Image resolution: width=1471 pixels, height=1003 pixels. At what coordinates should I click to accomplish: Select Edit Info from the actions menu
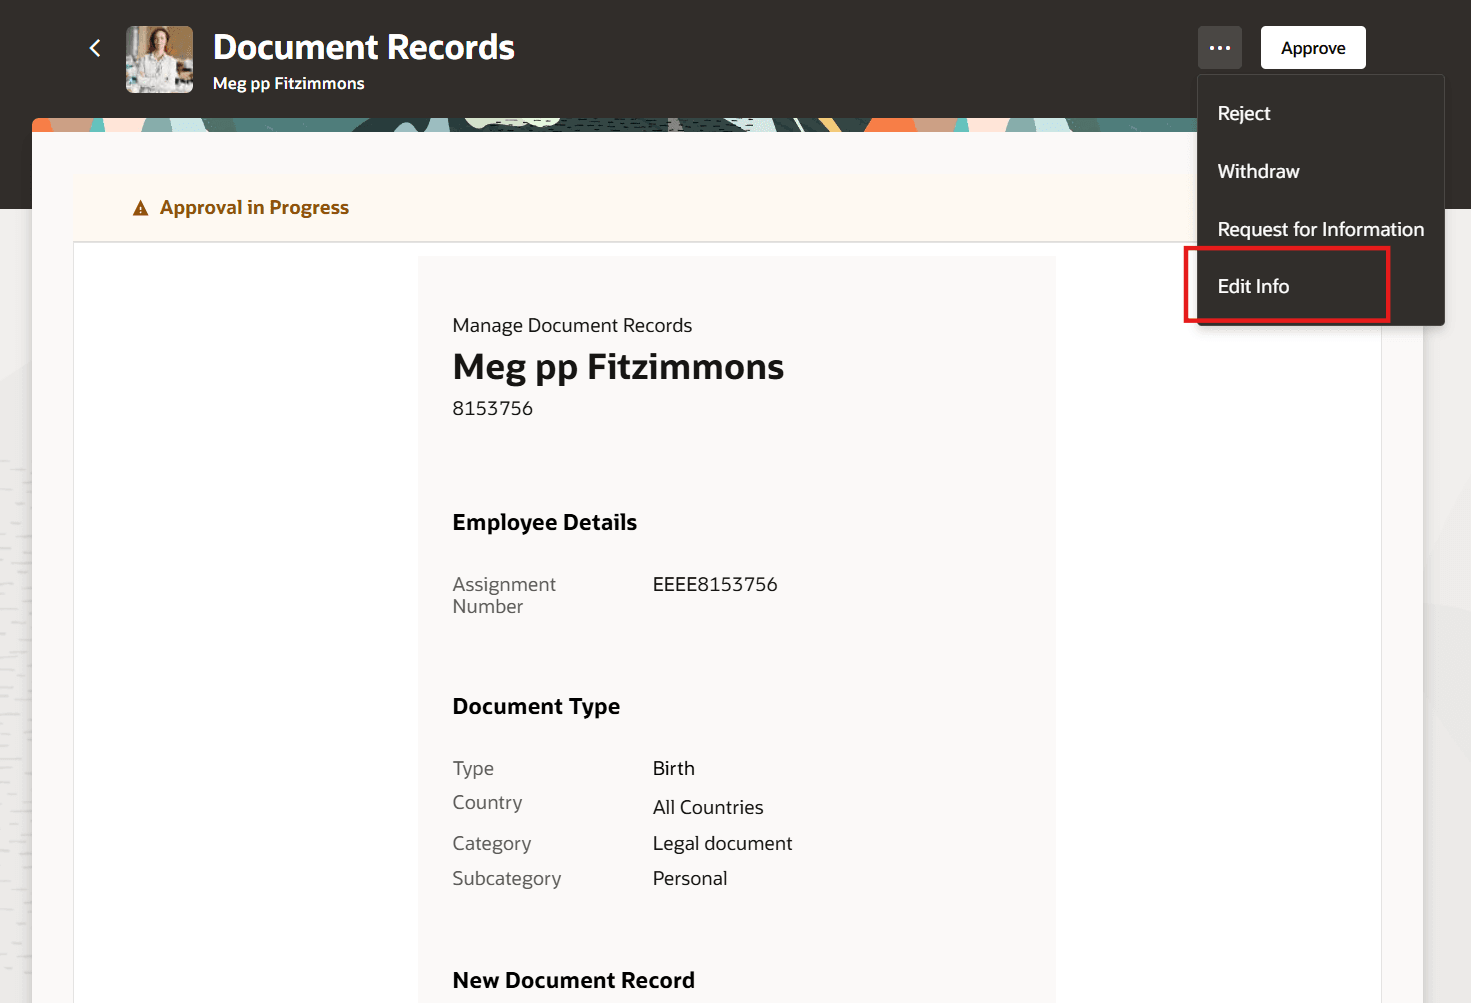pyautogui.click(x=1253, y=286)
